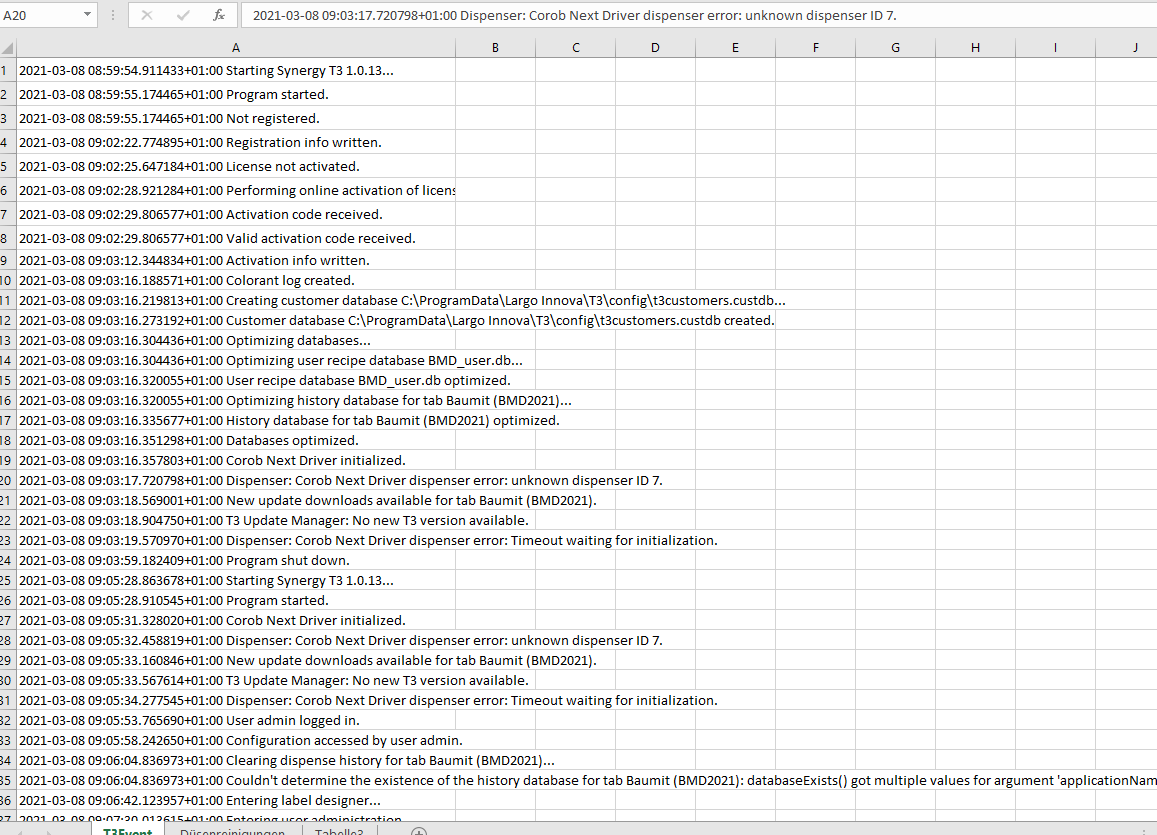Add a new sheet with the plus button
This screenshot has width=1157, height=835.
point(418,831)
